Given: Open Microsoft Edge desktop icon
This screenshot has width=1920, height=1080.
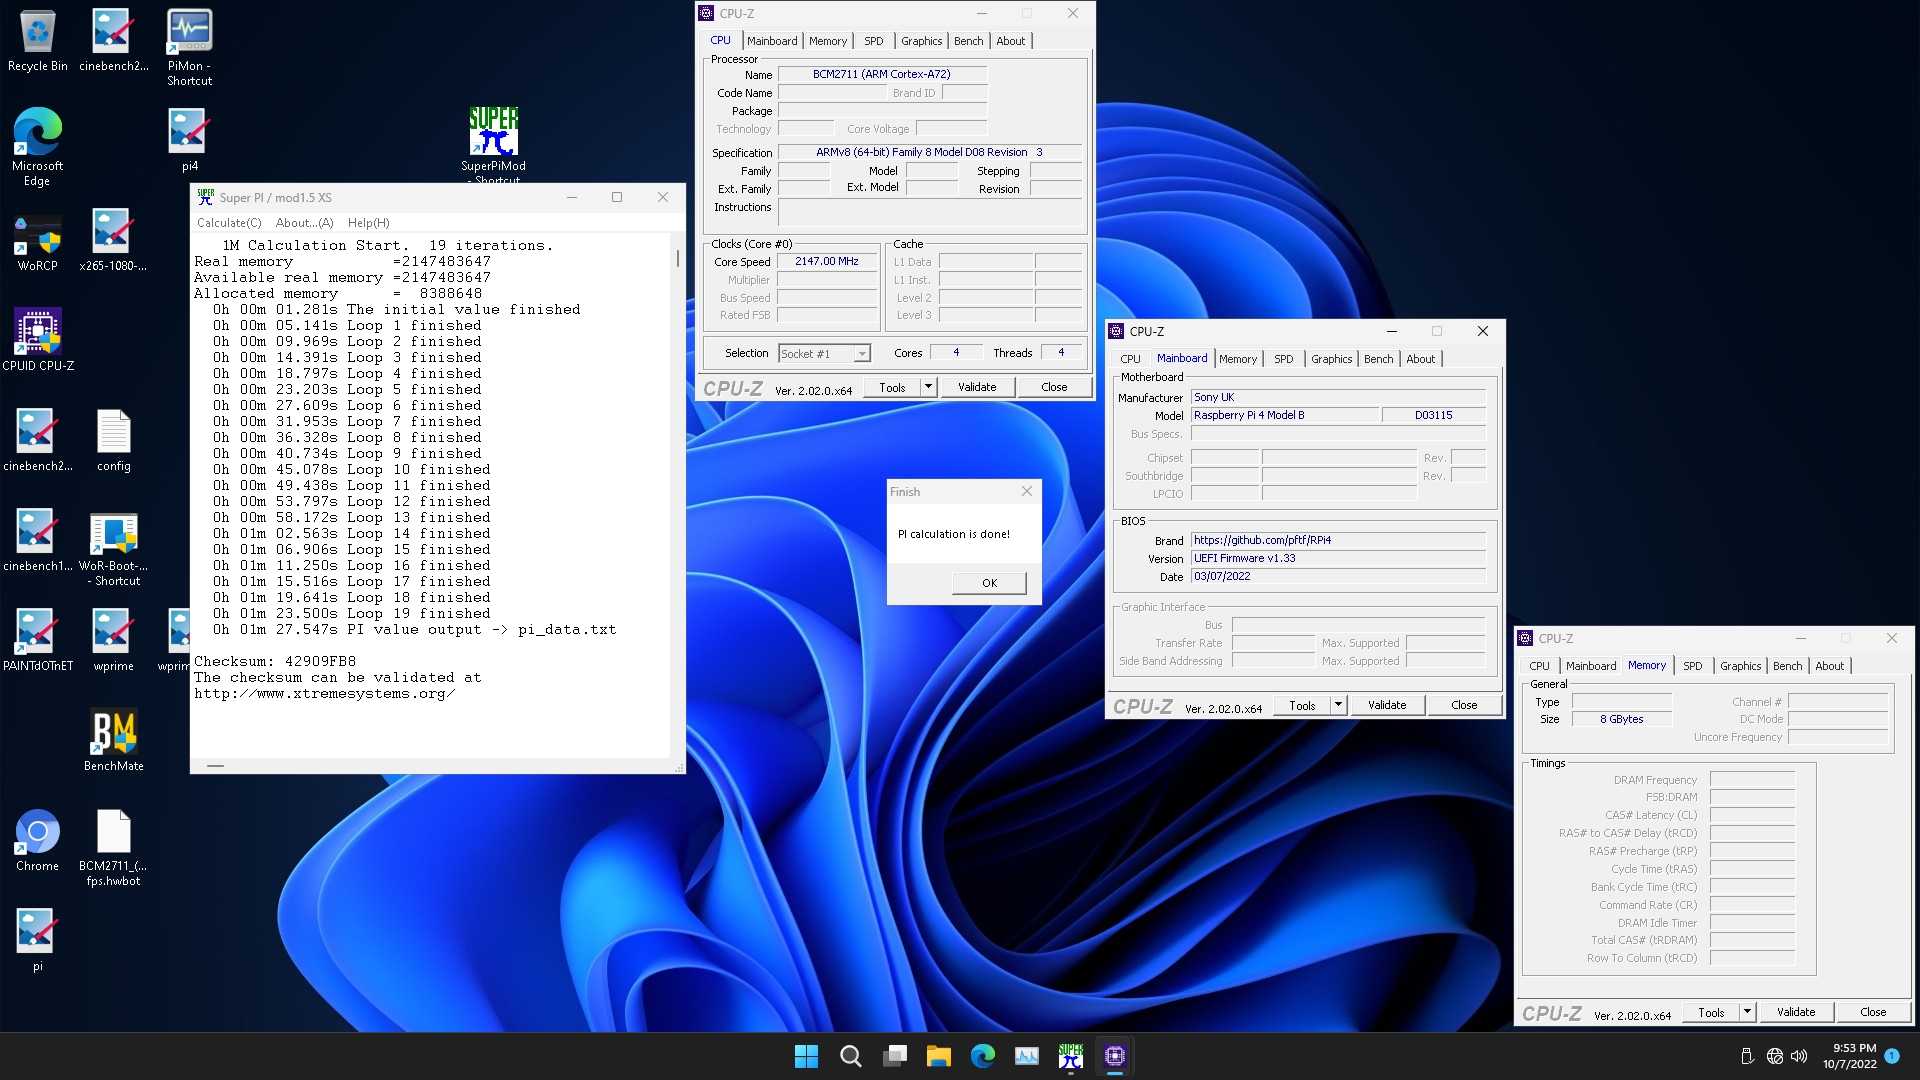Looking at the screenshot, I should 37,146.
